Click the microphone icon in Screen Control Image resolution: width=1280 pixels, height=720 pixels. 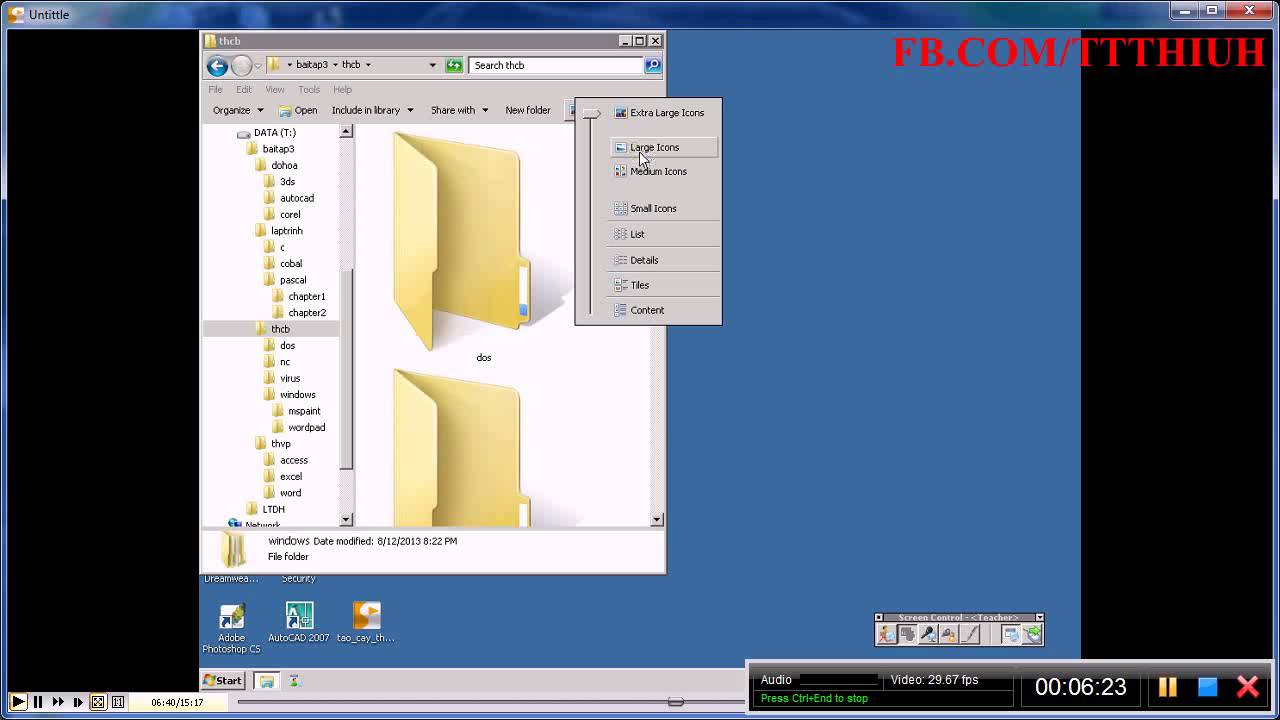(x=928, y=634)
